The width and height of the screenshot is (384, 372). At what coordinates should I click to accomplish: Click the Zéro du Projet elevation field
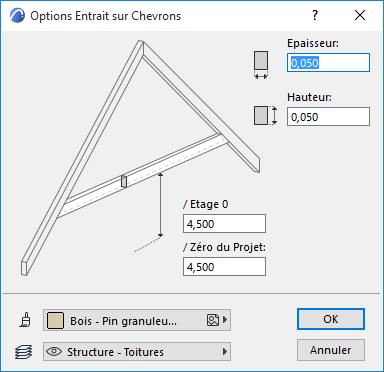tap(224, 267)
